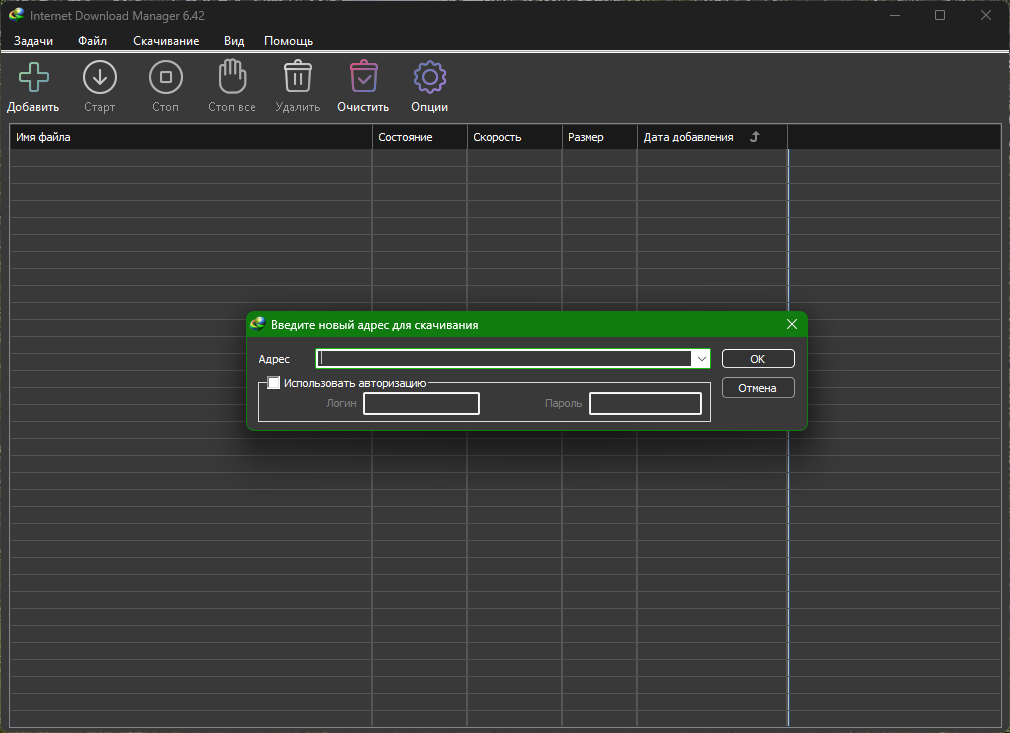Select the Очистить cleanup icon
Image resolution: width=1010 pixels, height=733 pixels.
tap(363, 77)
